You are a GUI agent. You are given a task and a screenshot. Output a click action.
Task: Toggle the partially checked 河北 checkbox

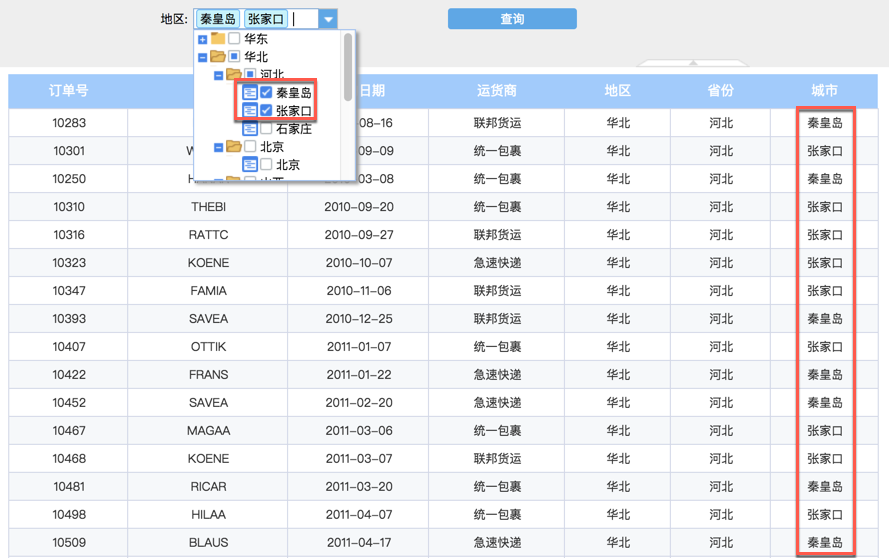250,74
